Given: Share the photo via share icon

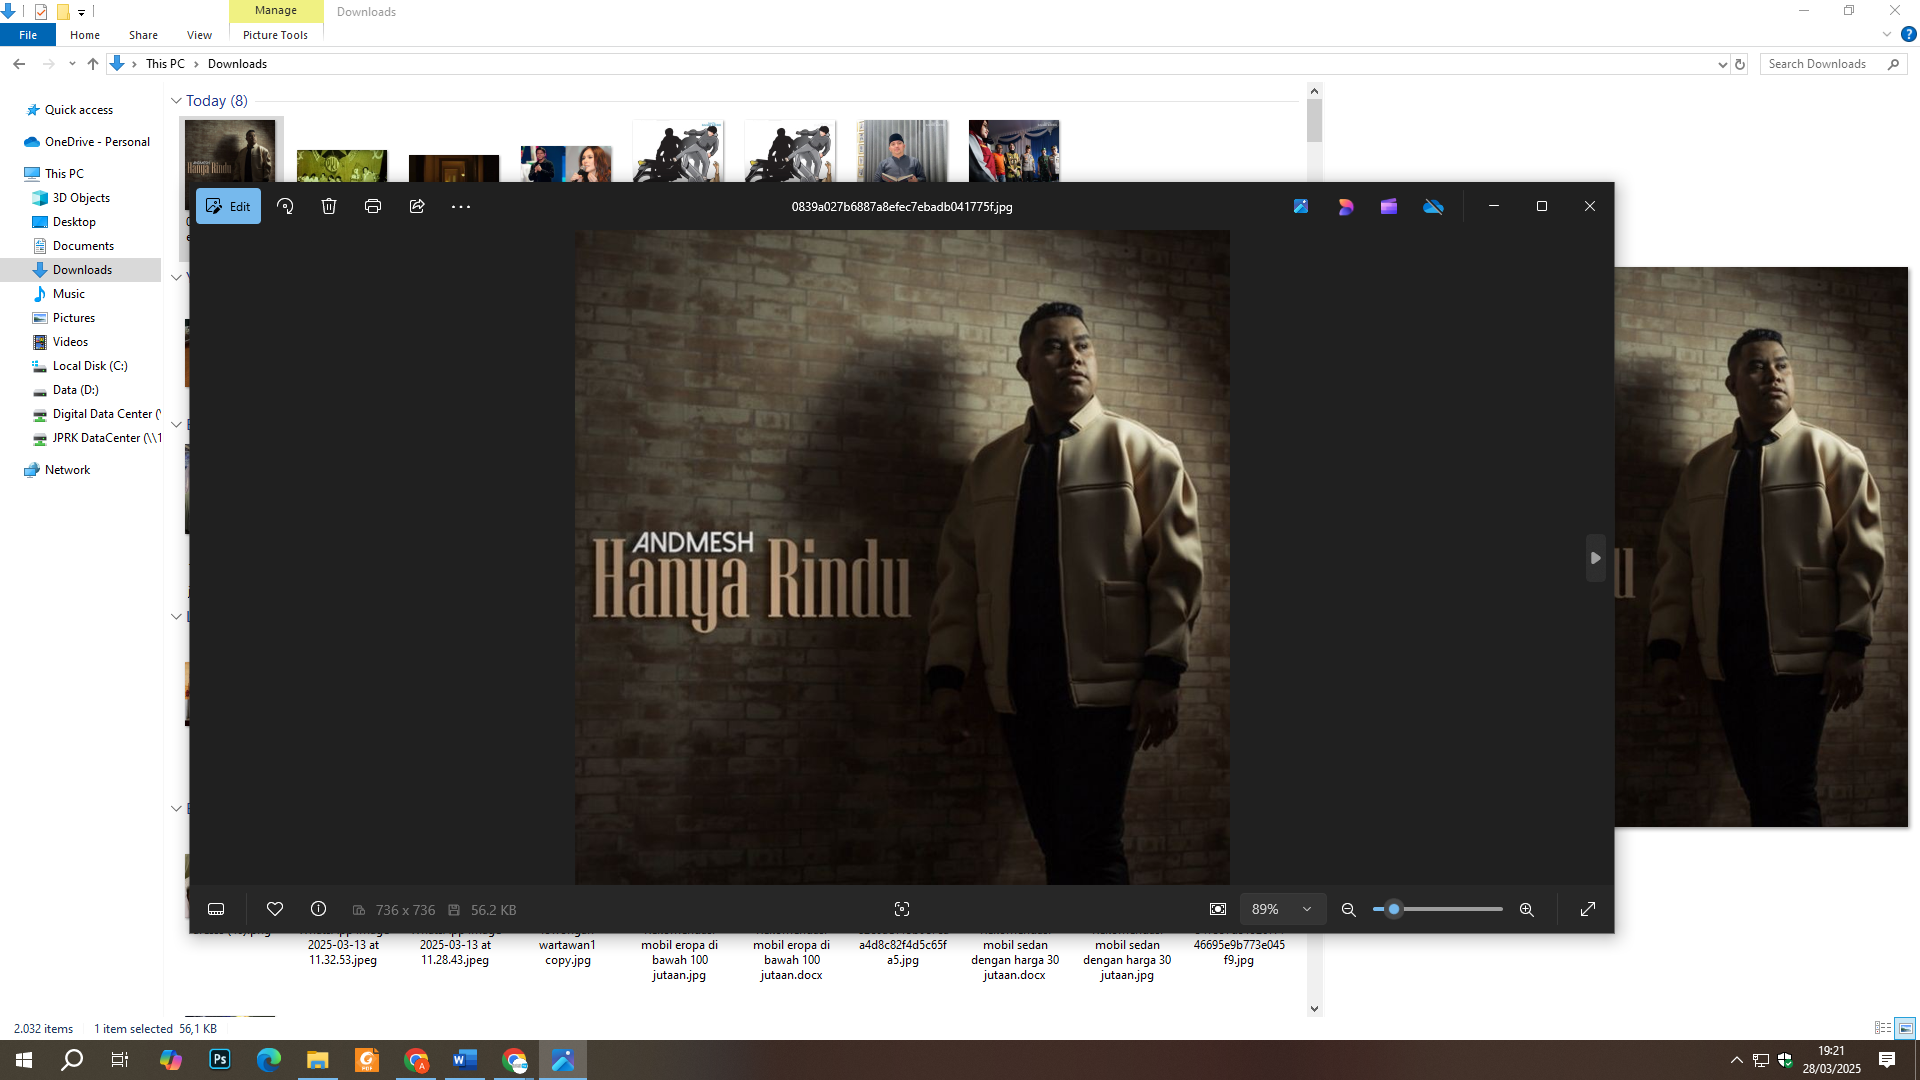Looking at the screenshot, I should (417, 206).
